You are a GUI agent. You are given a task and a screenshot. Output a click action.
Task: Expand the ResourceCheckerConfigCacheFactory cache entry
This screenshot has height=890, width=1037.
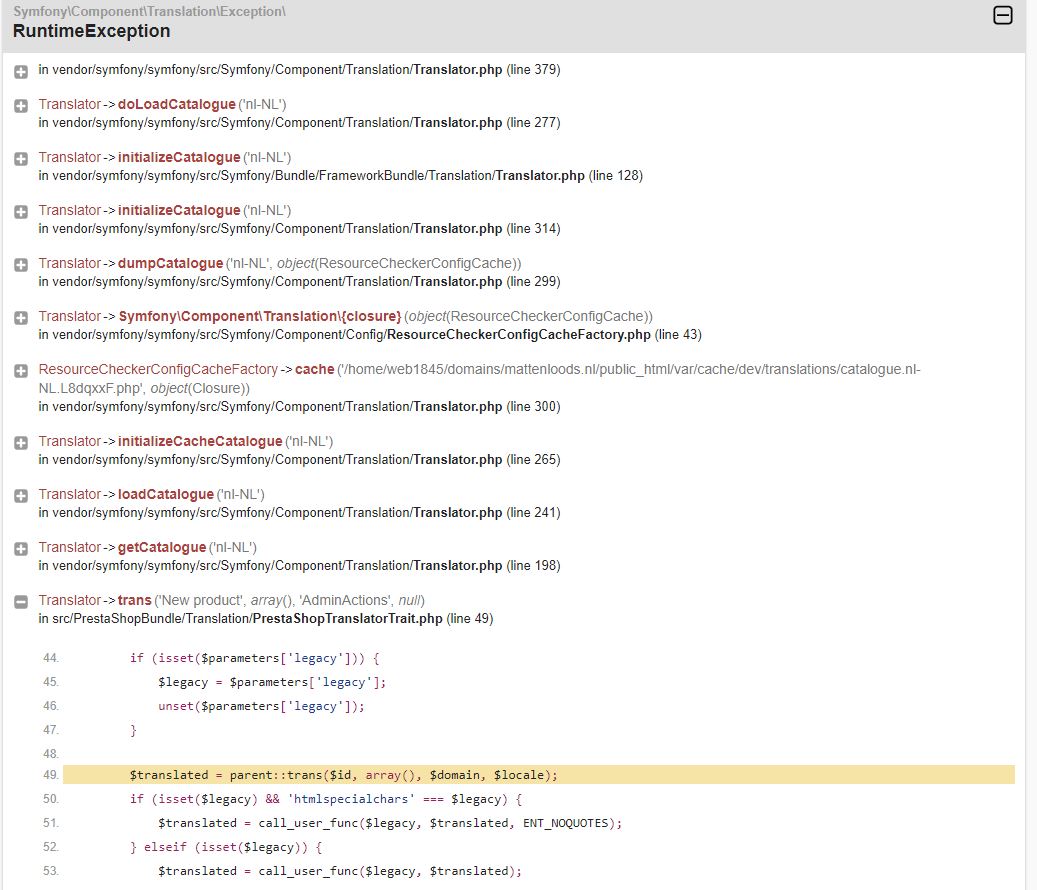pyautogui.click(x=21, y=371)
